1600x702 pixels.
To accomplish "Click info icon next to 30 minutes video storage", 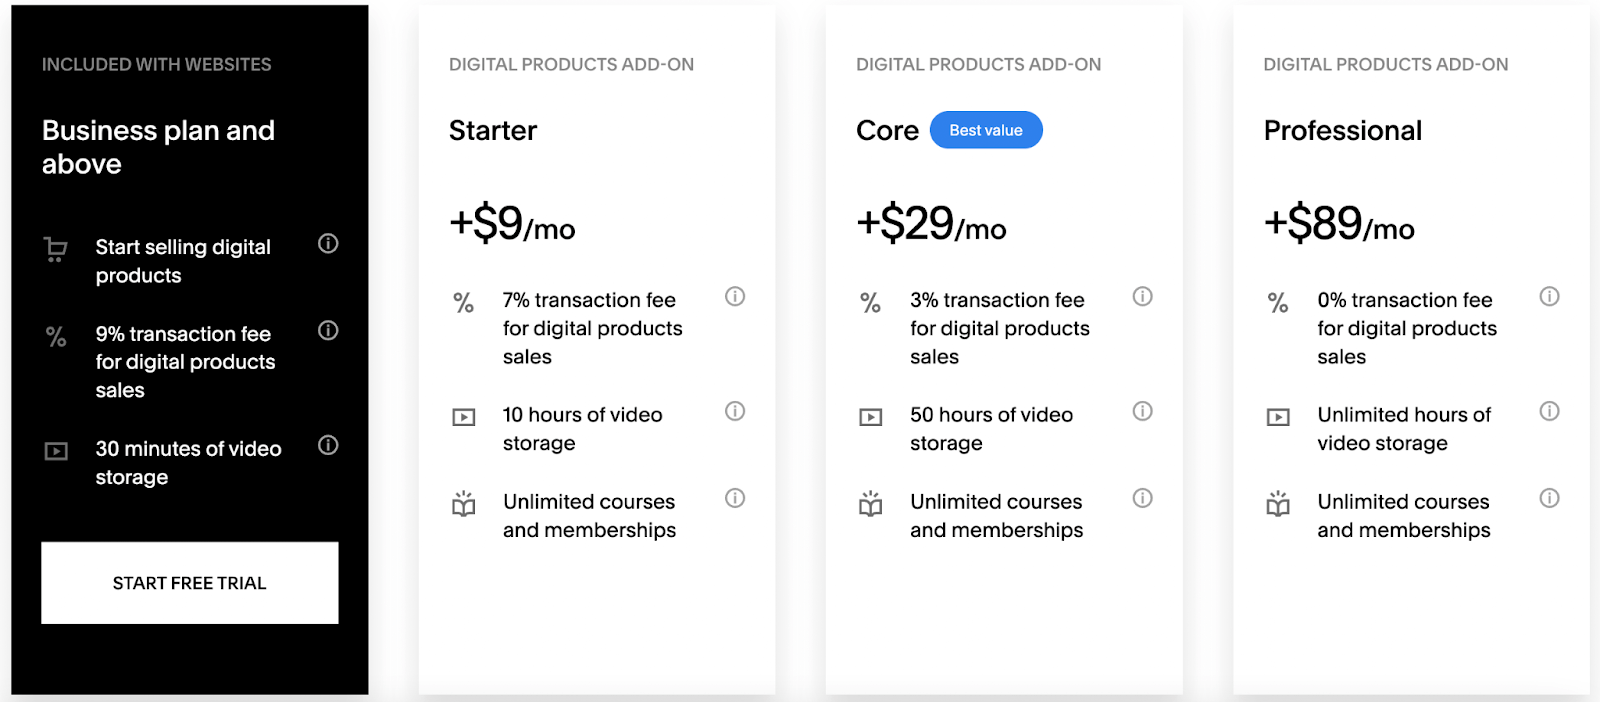I will (x=328, y=445).
